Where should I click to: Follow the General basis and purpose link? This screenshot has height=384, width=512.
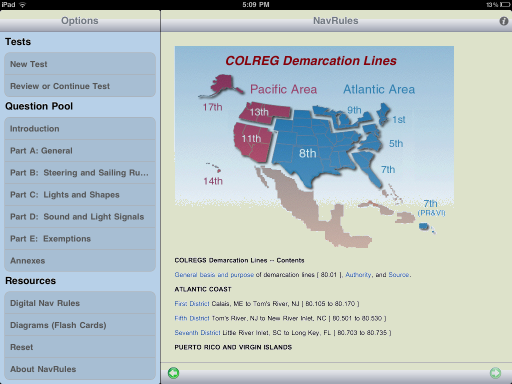pos(214,275)
